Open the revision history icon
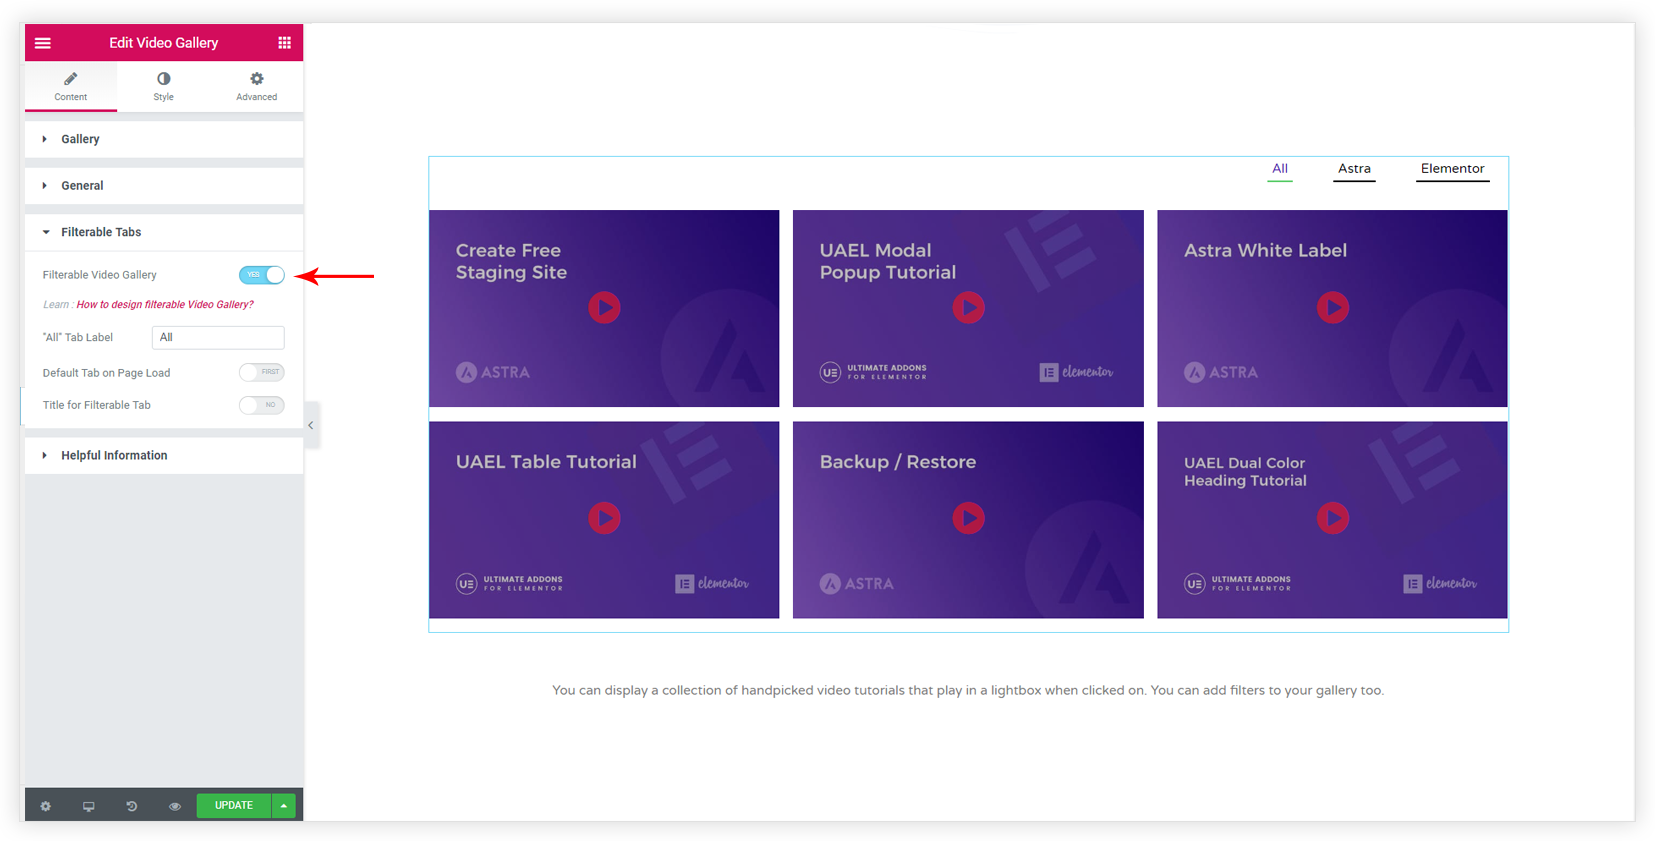The height and width of the screenshot is (841, 1655). click(x=132, y=806)
